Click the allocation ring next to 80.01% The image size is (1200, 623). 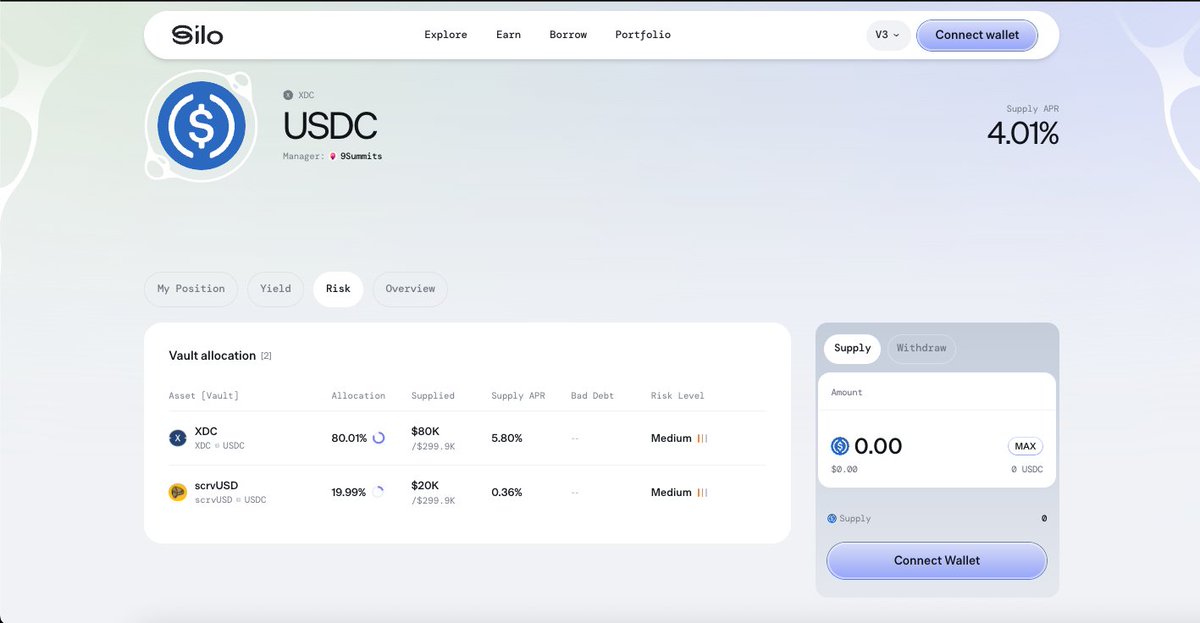pyautogui.click(x=379, y=438)
